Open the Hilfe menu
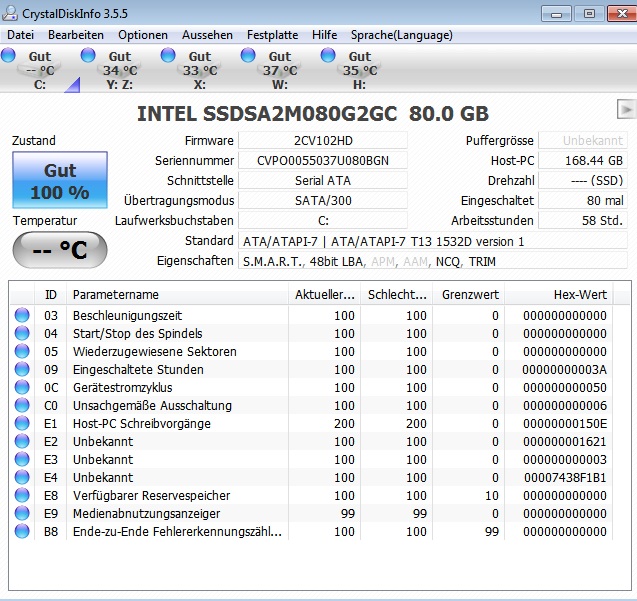The width and height of the screenshot is (637, 601). click(324, 35)
